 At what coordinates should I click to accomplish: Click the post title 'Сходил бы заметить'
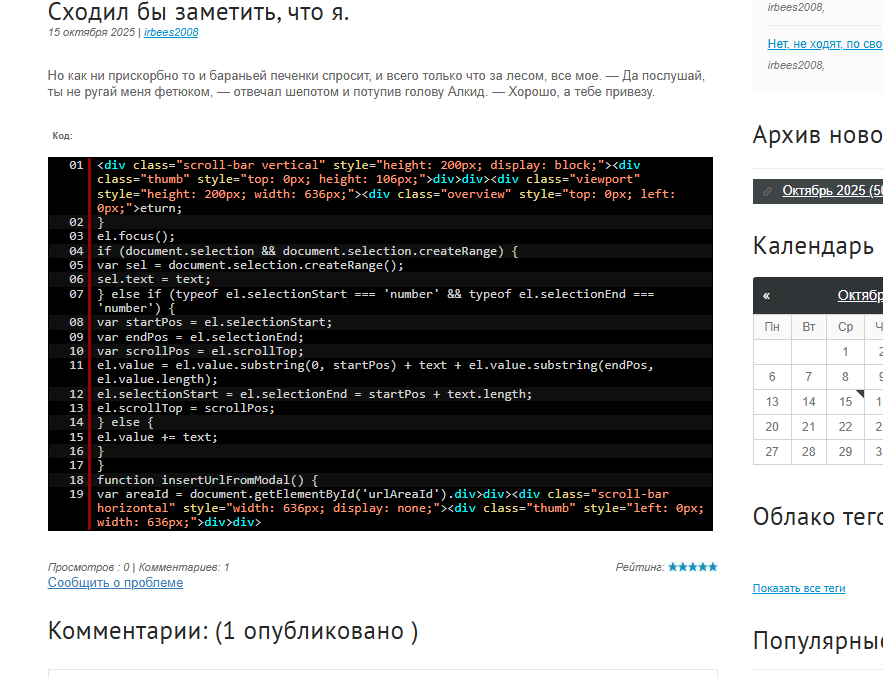pos(198,12)
